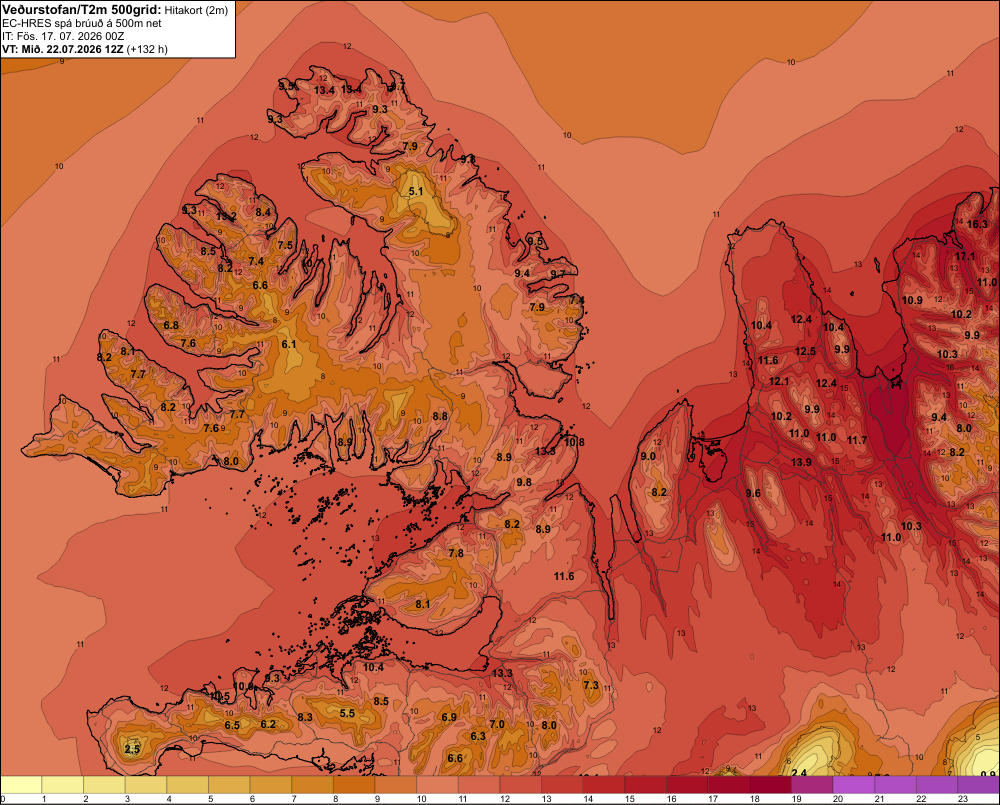This screenshot has width=1000, height=805.
Task: Click the 7.8 temperature value
Action: tap(456, 553)
